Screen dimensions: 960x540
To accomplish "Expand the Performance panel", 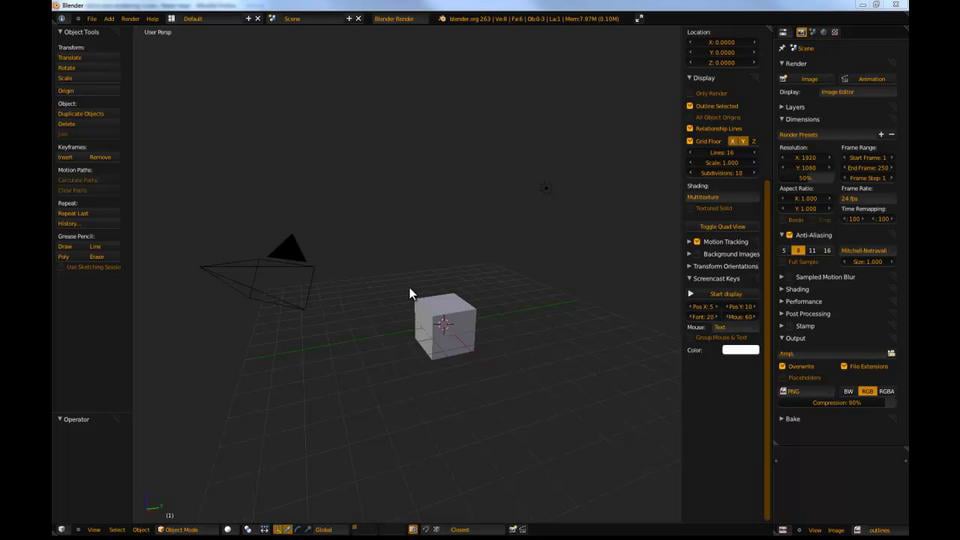I will pos(782,302).
